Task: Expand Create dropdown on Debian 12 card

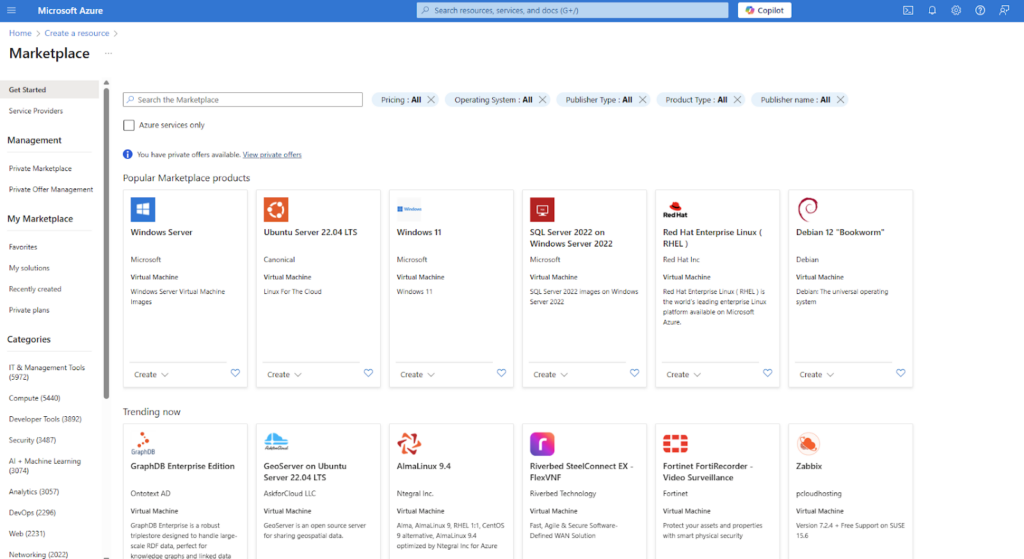Action: (x=816, y=375)
